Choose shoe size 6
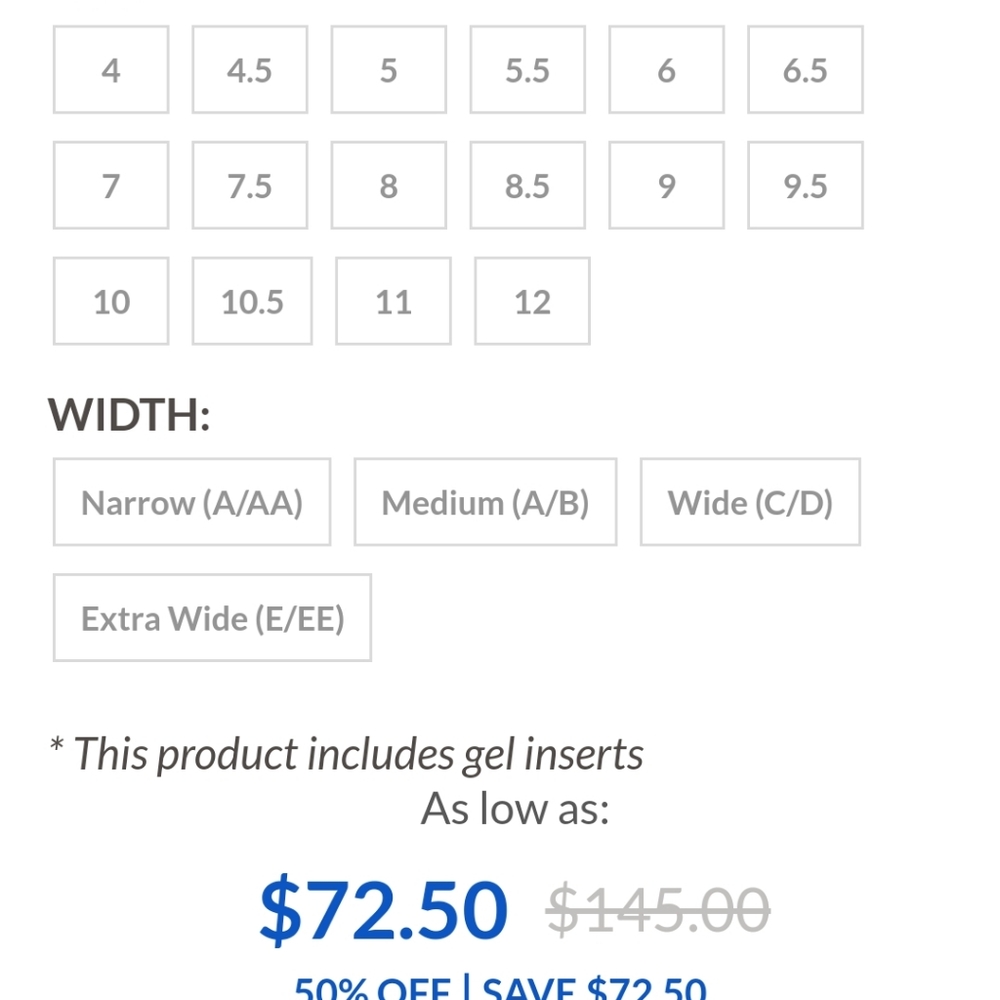Viewport: 1000px width, 1000px height. pyautogui.click(x=666, y=70)
